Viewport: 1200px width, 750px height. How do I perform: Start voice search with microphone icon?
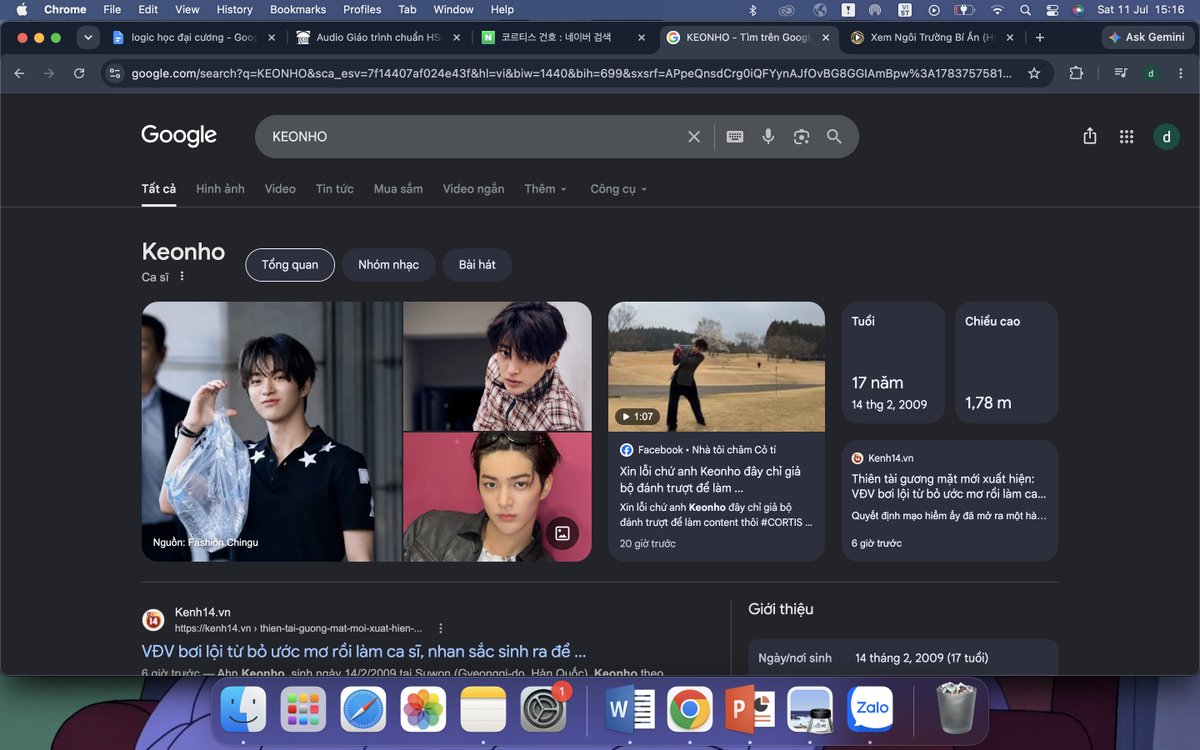pyautogui.click(x=768, y=137)
